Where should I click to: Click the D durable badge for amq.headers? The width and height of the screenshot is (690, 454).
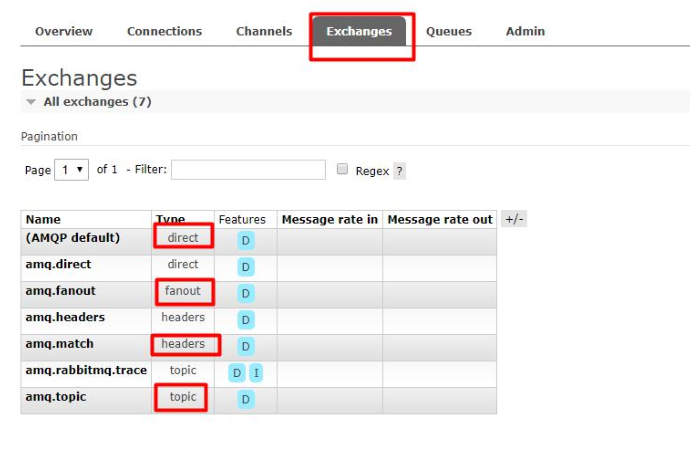click(246, 320)
